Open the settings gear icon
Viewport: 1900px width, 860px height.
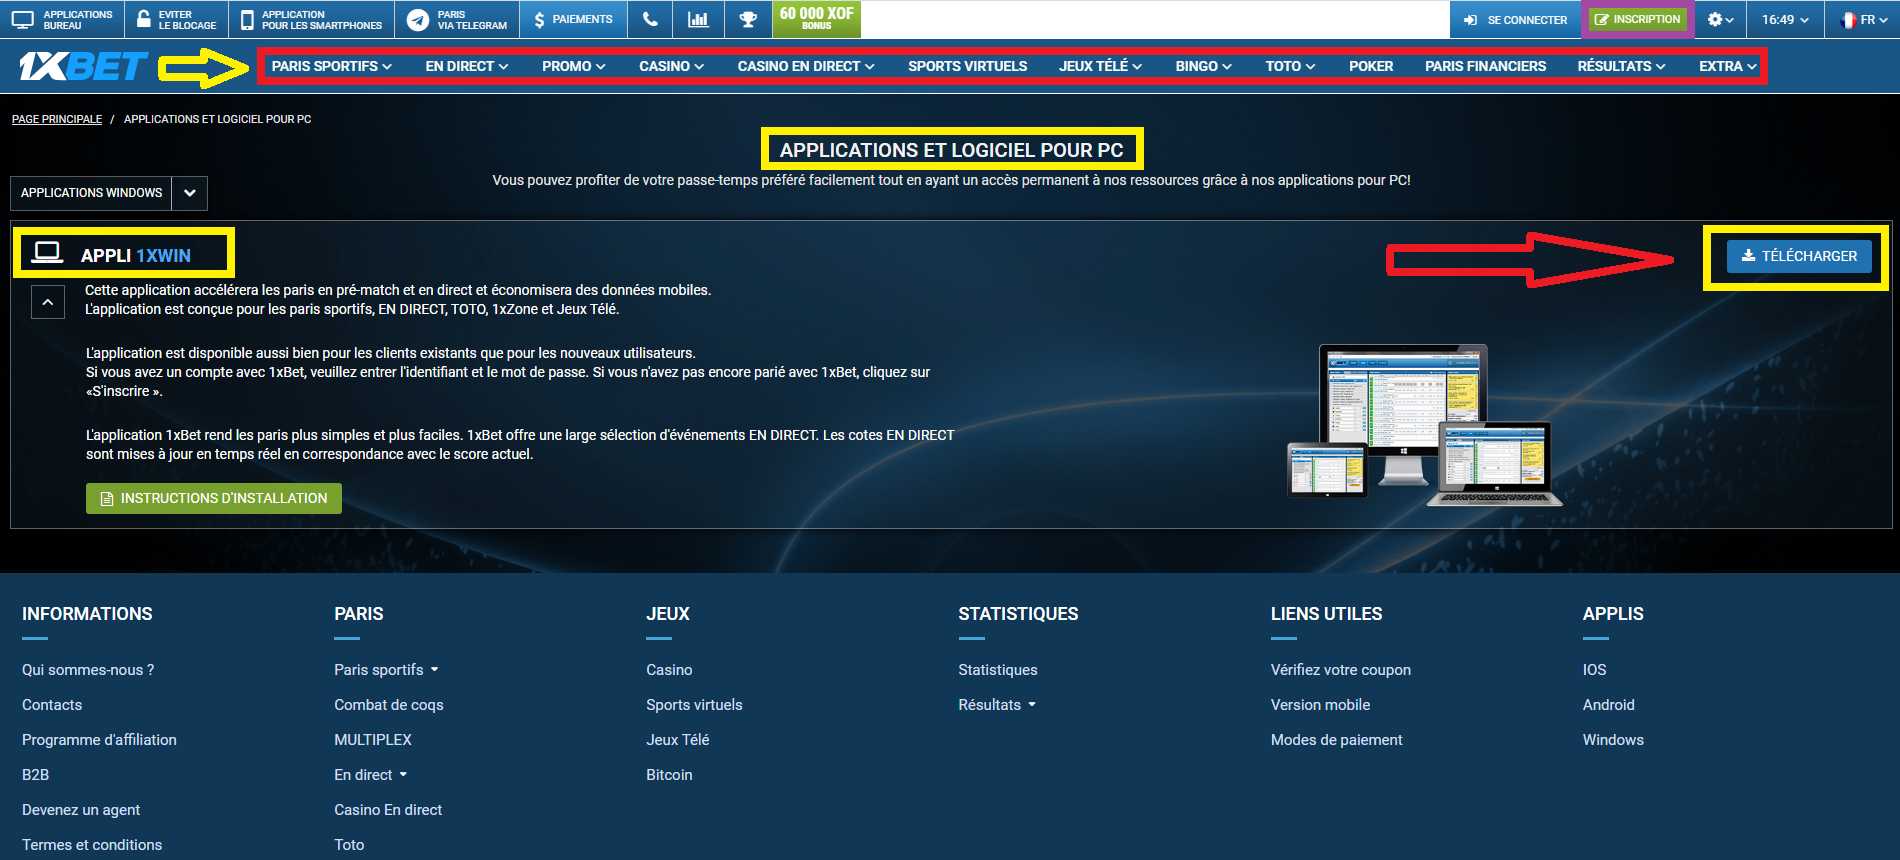1720,19
